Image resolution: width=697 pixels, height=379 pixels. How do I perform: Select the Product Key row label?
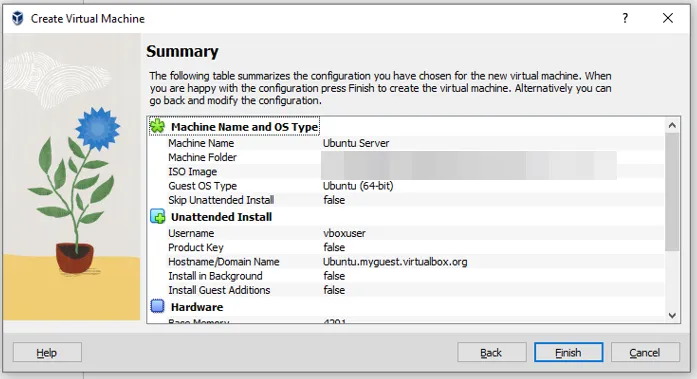pos(196,247)
